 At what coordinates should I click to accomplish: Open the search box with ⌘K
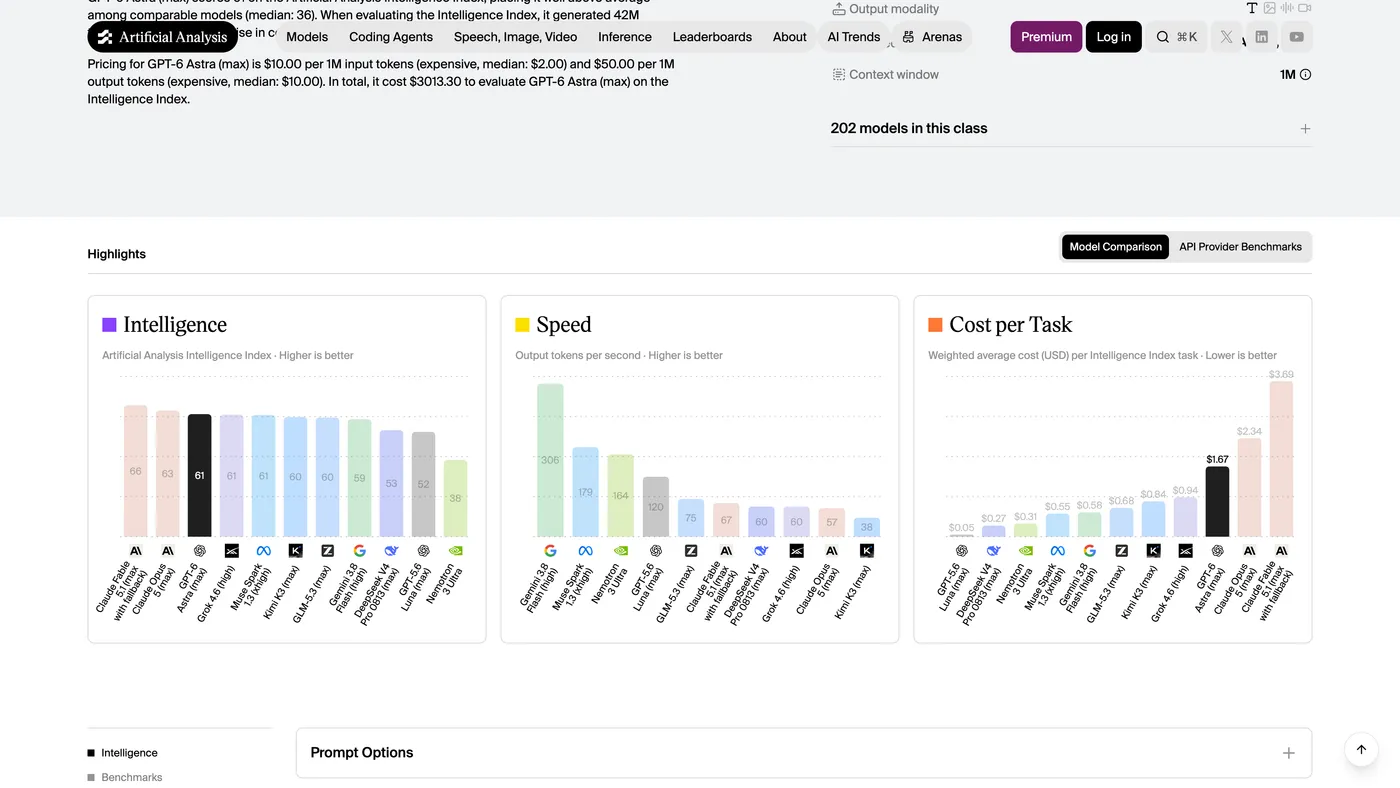tap(1176, 37)
